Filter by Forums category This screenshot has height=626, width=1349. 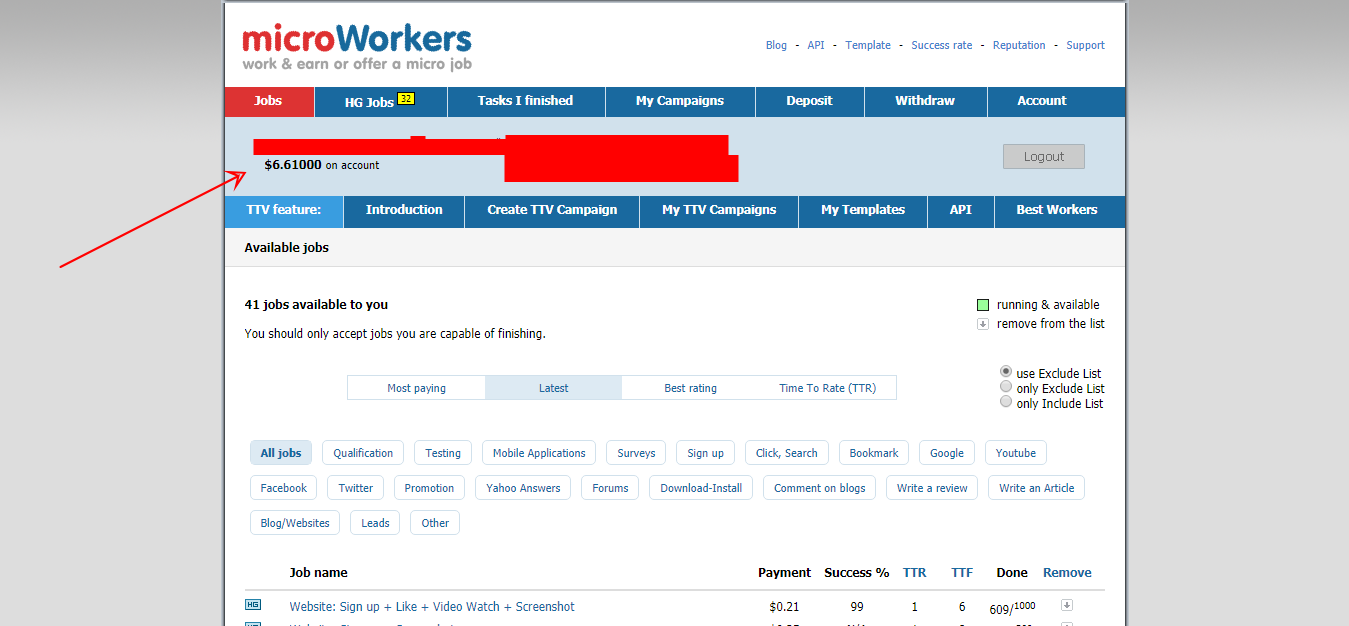(x=610, y=488)
